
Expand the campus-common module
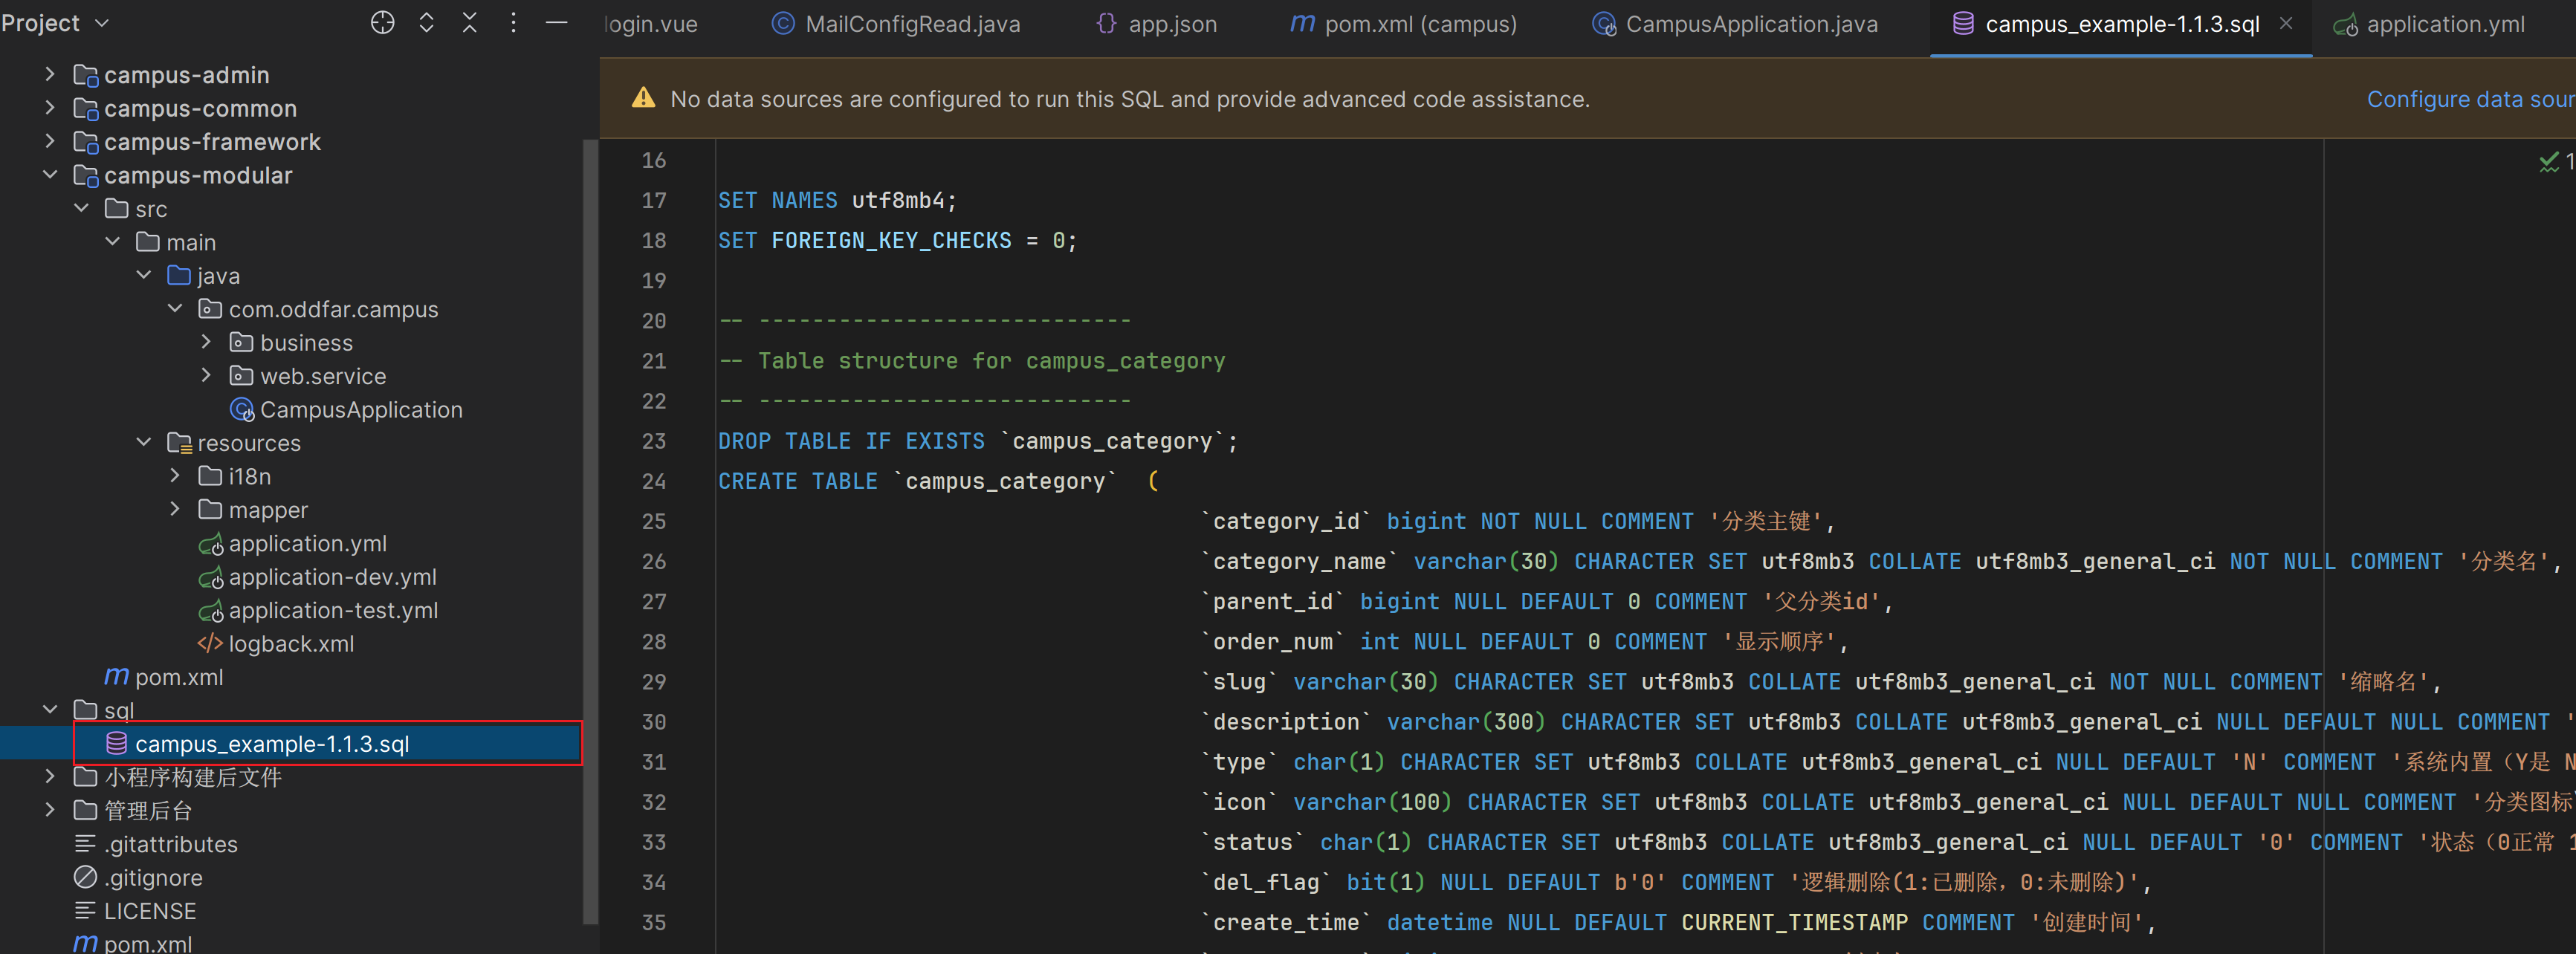click(x=50, y=108)
